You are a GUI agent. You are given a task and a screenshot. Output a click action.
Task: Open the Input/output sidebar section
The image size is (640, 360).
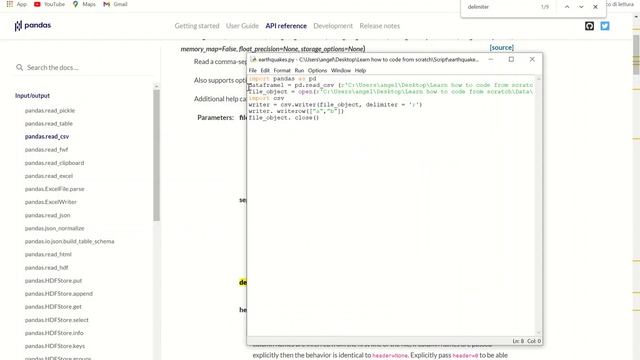[x=32, y=96]
